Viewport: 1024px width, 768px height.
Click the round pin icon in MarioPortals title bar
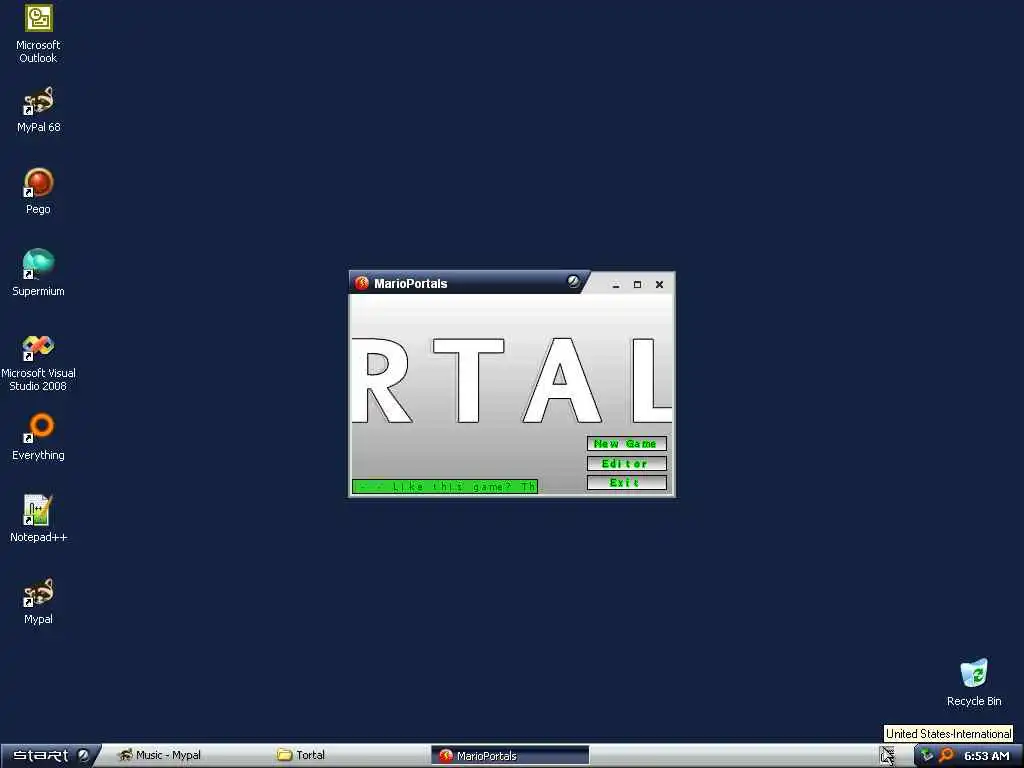[x=573, y=281]
